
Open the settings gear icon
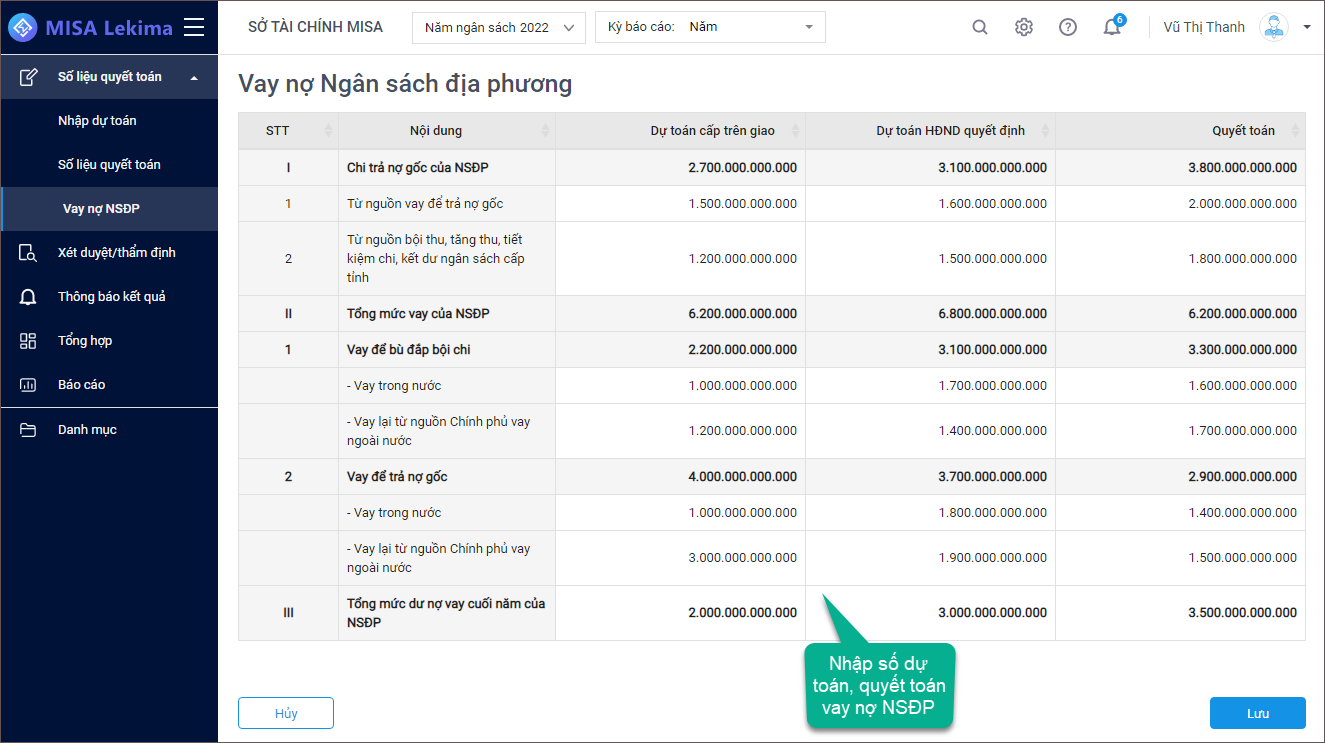click(x=1024, y=27)
